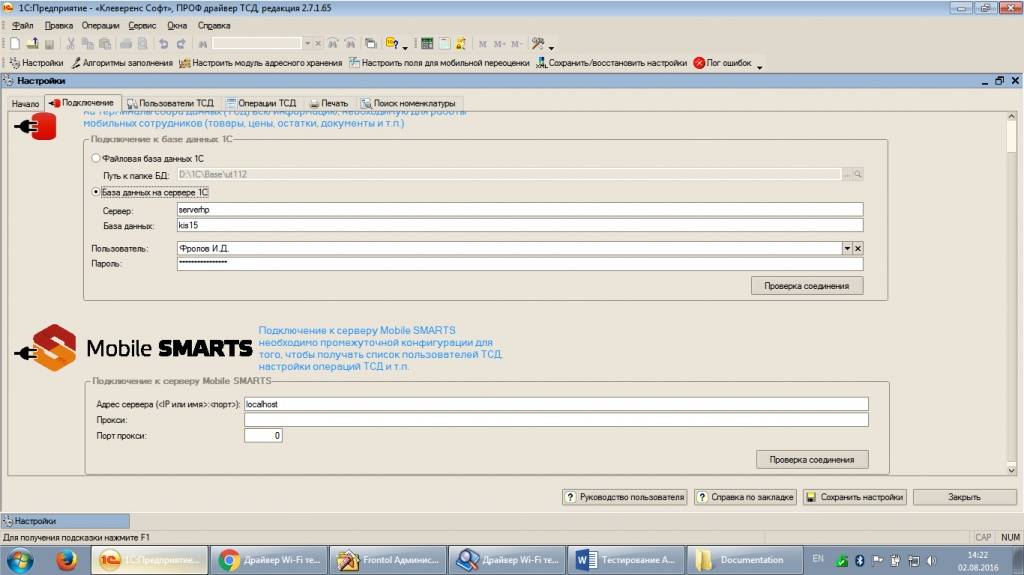
Task: Expand the Пользователь dropdown list
Action: 846,248
